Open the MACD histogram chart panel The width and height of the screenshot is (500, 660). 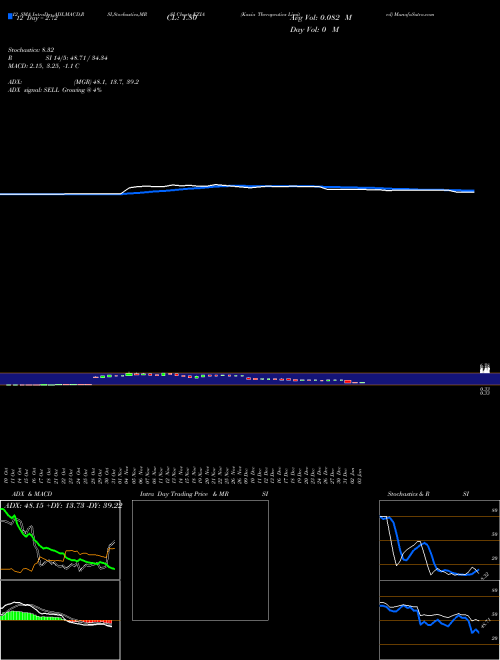[x=60, y=620]
